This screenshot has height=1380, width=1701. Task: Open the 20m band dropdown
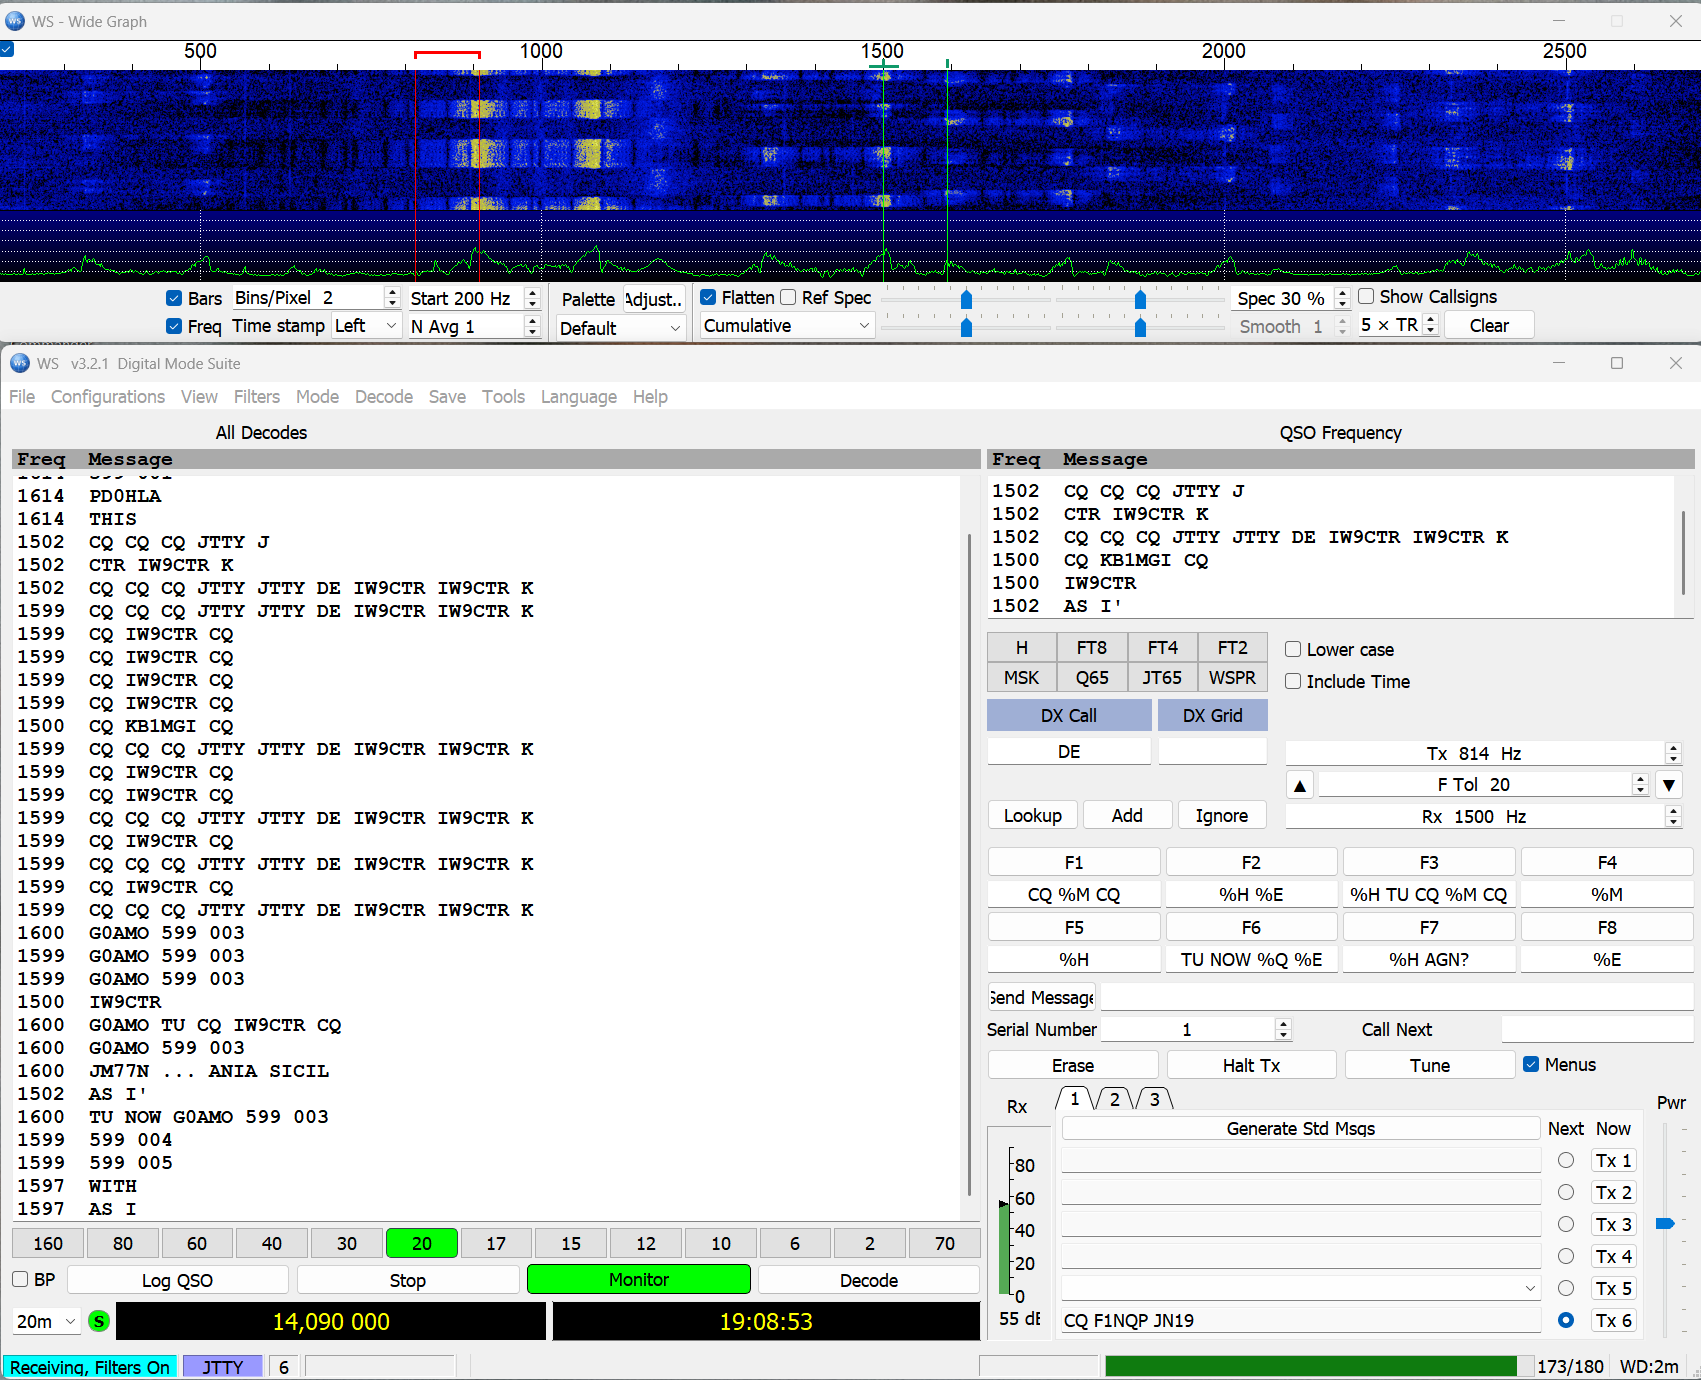pos(46,1321)
